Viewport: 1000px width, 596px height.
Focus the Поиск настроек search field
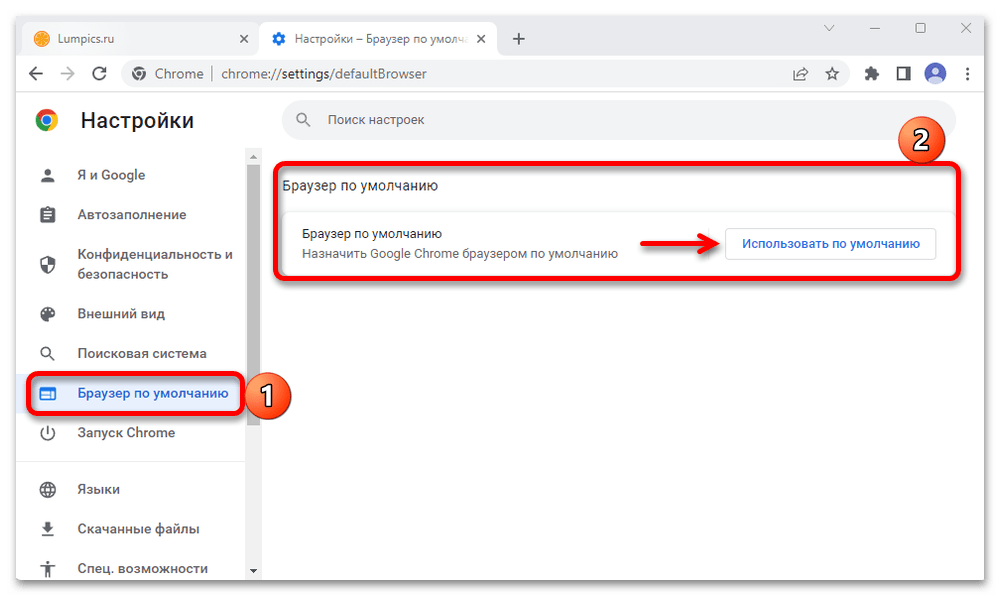tap(619, 120)
